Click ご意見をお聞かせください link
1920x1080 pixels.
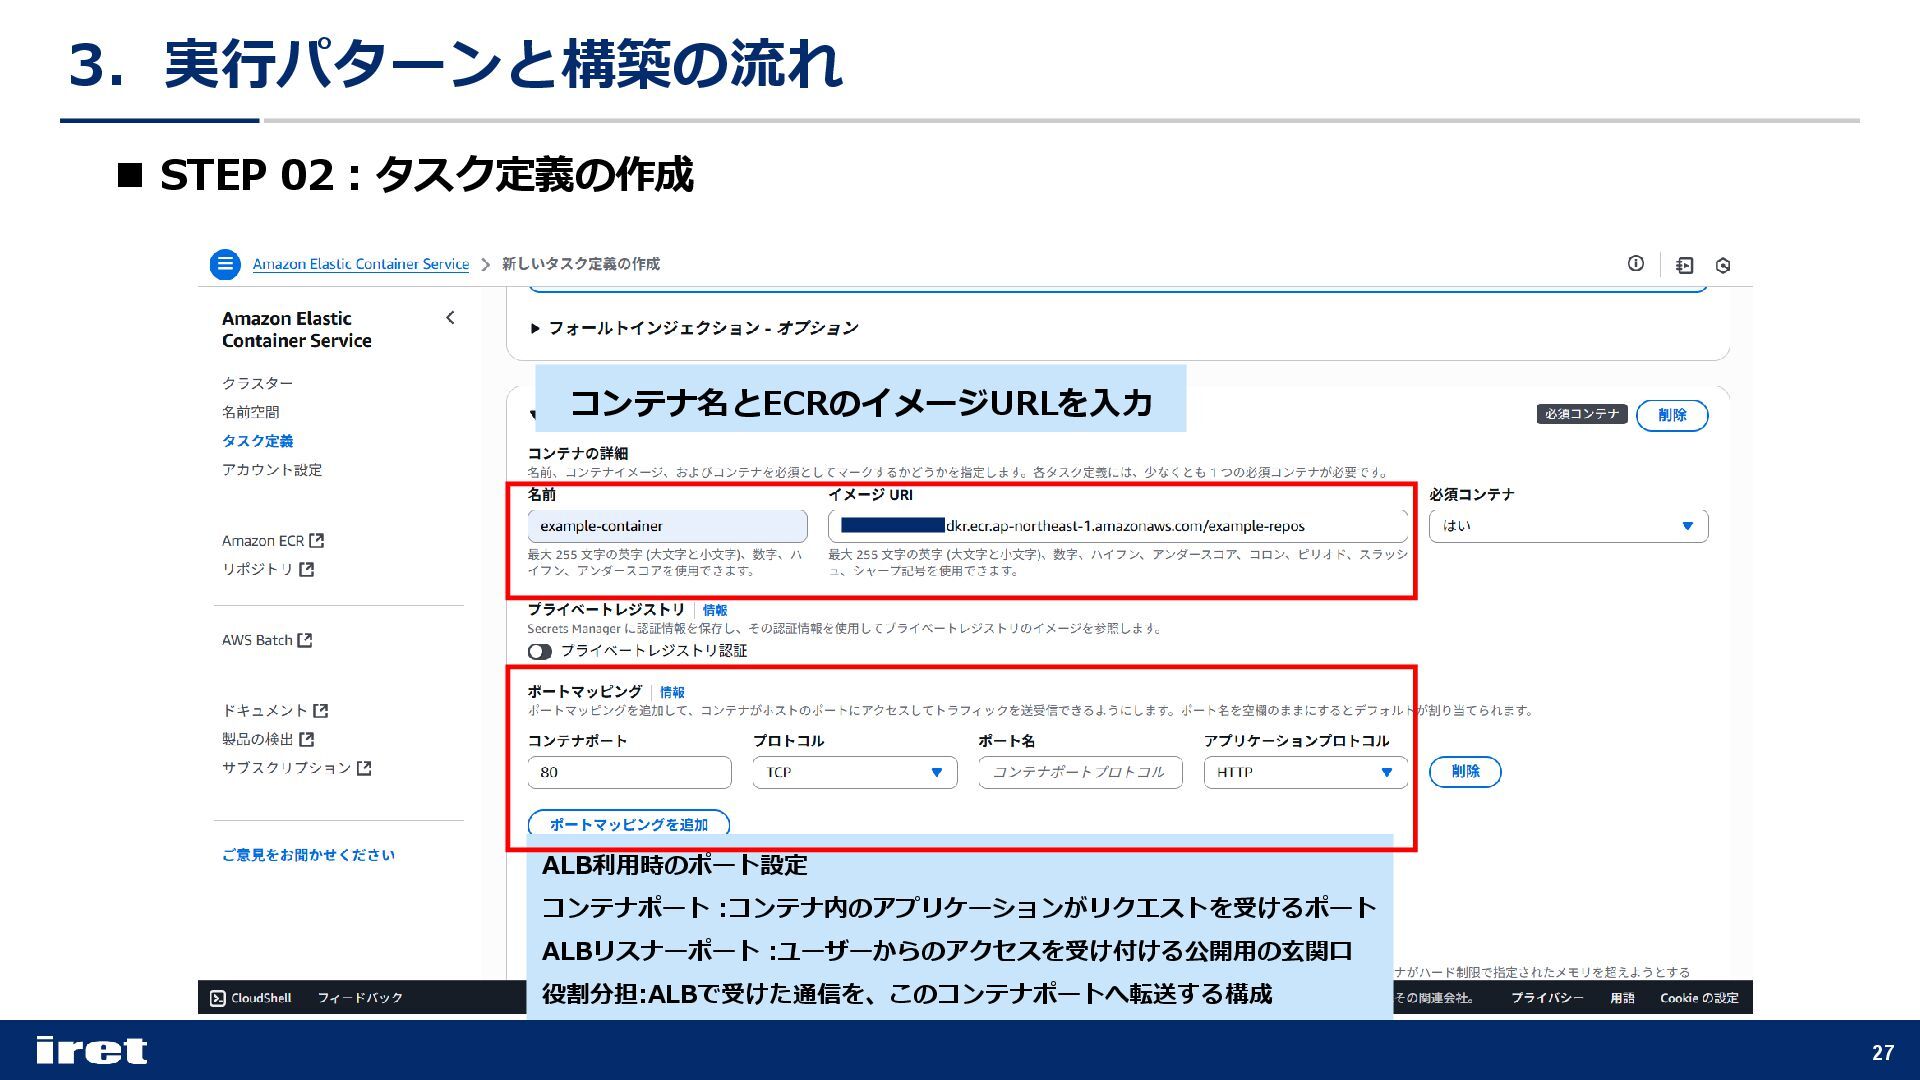click(309, 855)
